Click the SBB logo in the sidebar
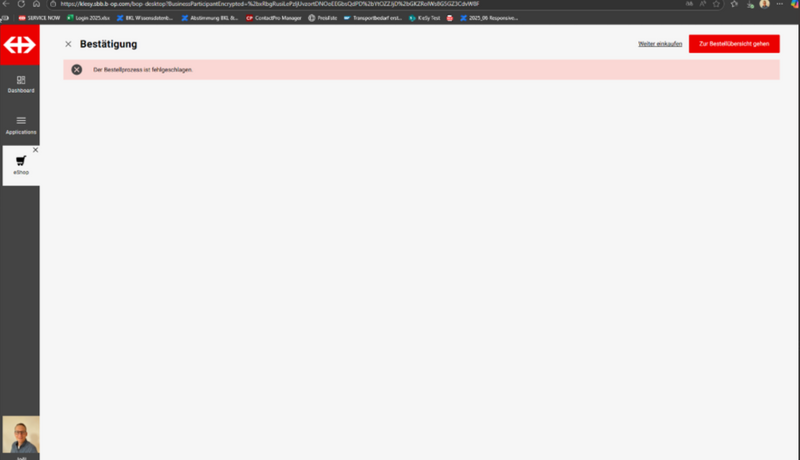Image resolution: width=800 pixels, height=460 pixels. coord(19,45)
